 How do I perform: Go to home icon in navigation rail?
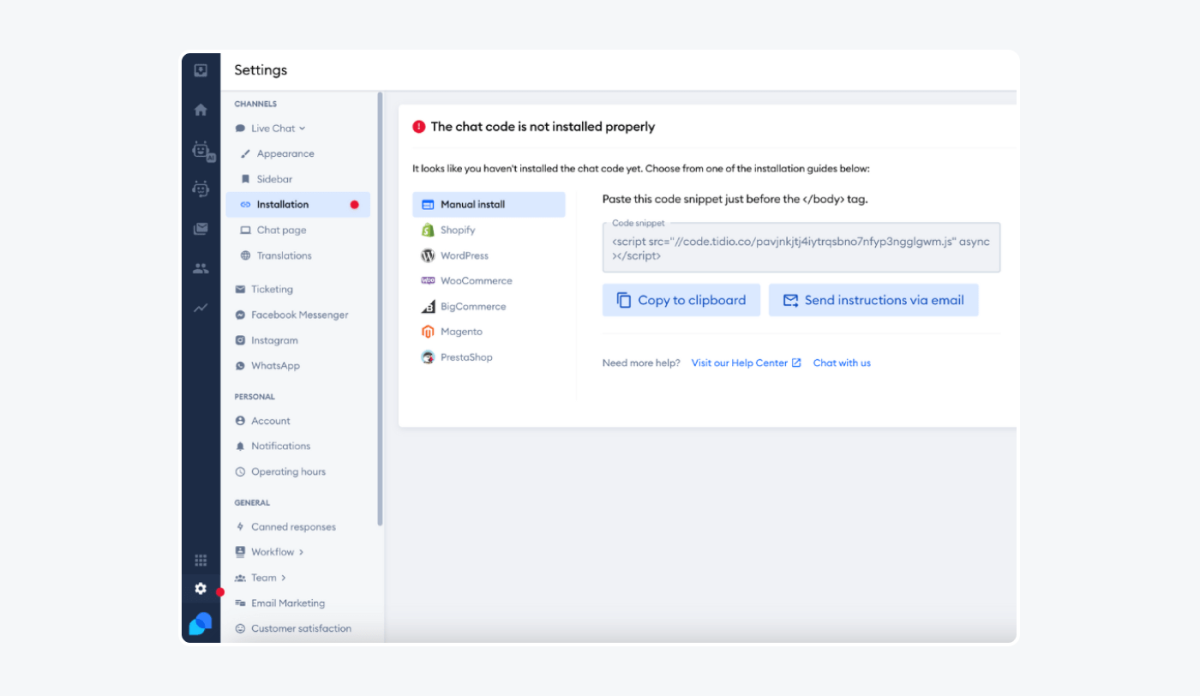(201, 110)
